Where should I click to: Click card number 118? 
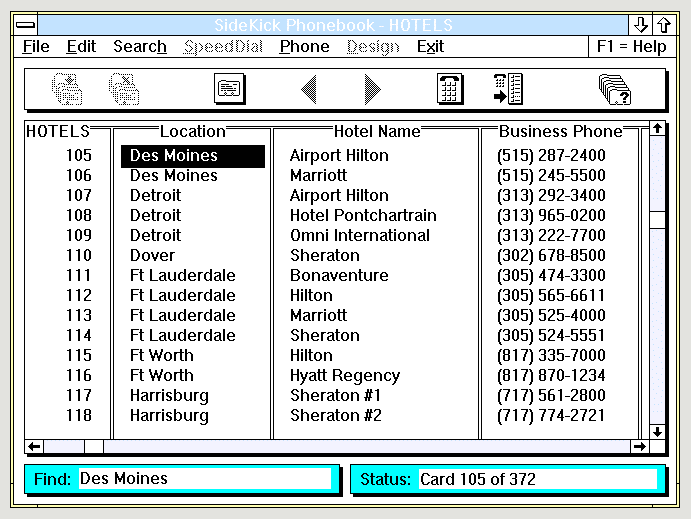click(x=79, y=415)
